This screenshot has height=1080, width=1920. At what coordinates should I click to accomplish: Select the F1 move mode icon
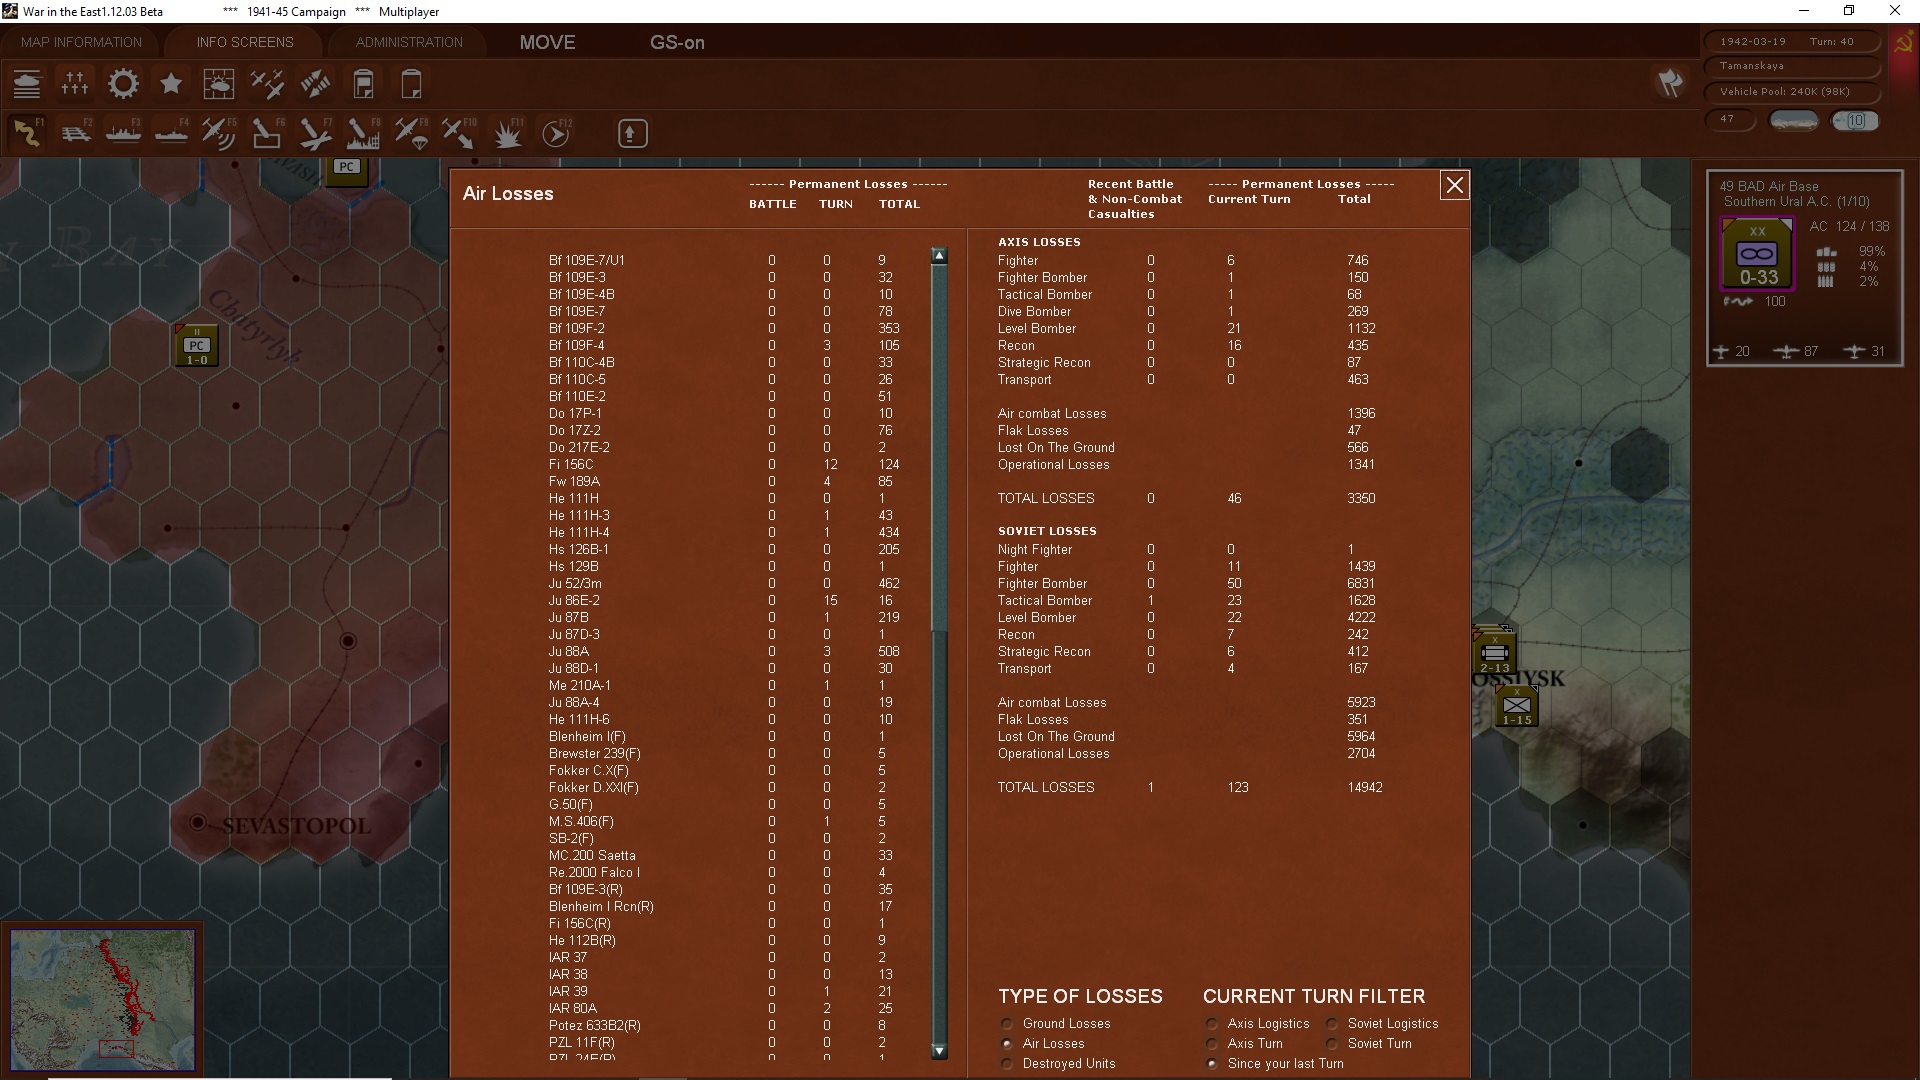point(27,133)
